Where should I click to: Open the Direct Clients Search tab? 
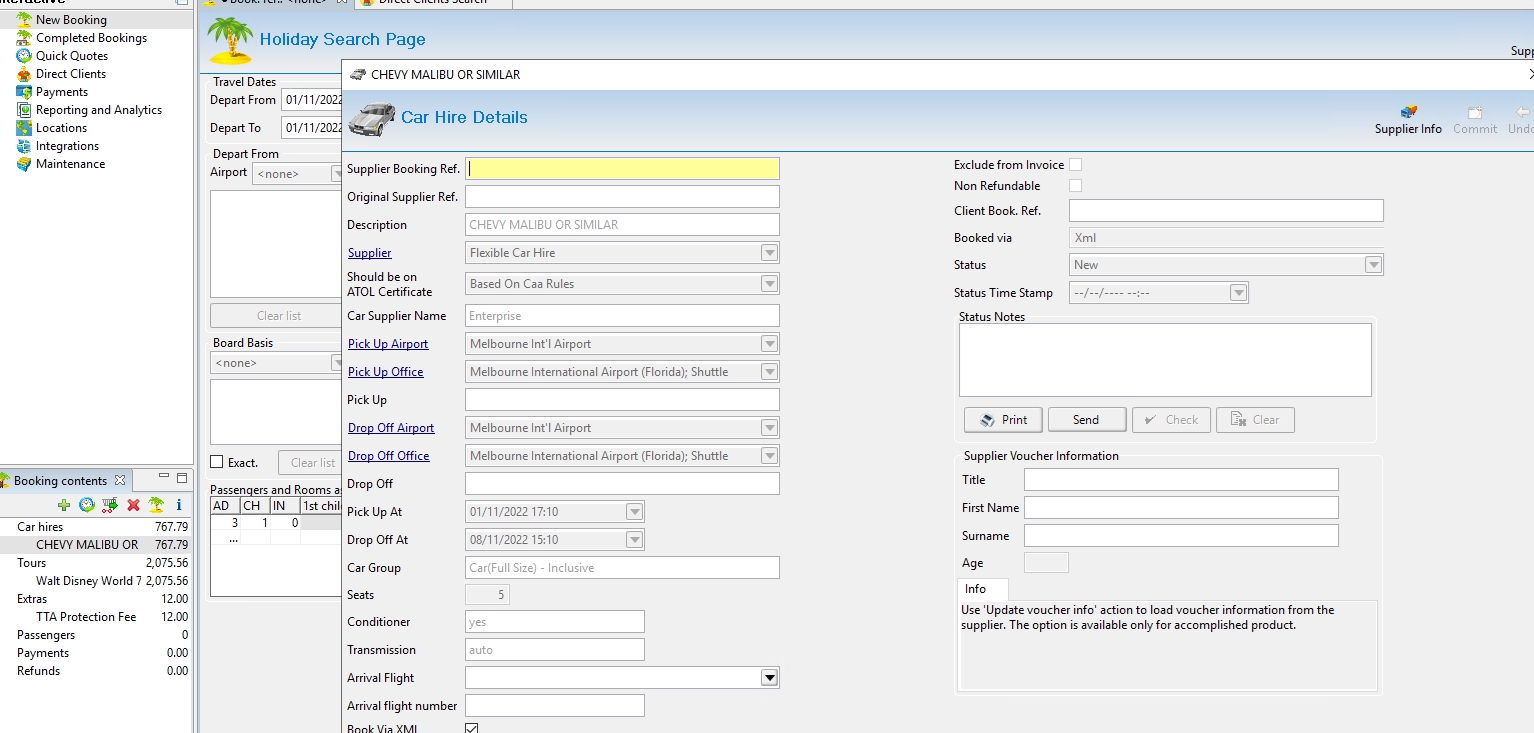point(433,2)
